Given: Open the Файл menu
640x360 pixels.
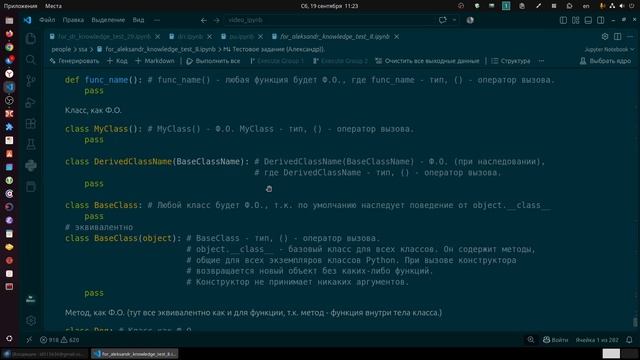Looking at the screenshot, I should (x=47, y=20).
